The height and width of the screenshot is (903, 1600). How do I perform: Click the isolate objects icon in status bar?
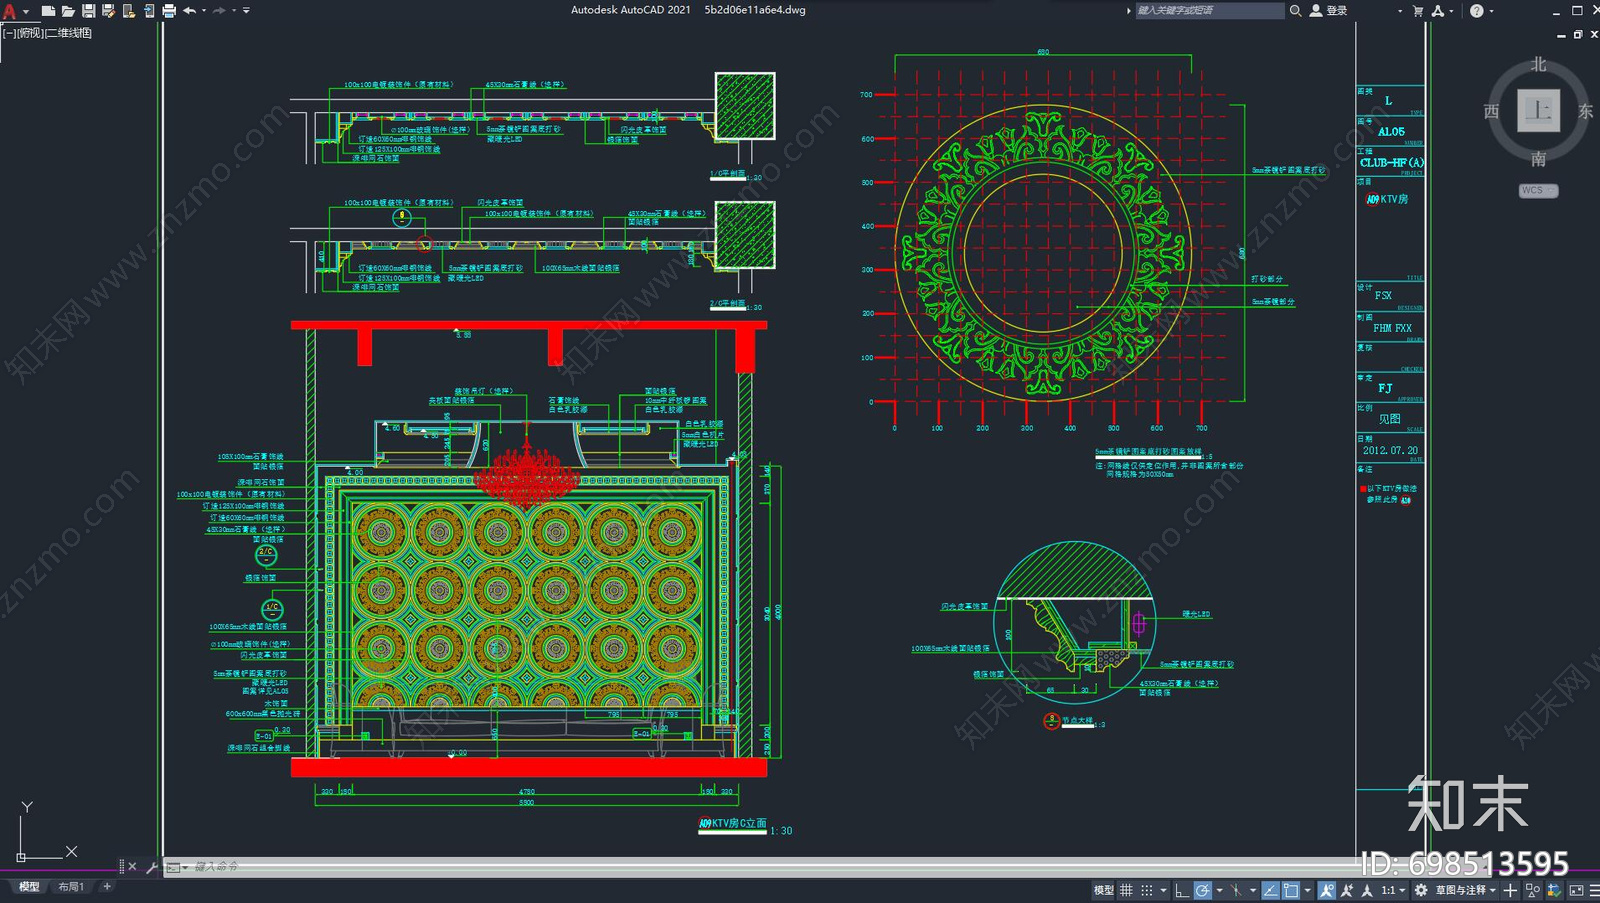1533,890
